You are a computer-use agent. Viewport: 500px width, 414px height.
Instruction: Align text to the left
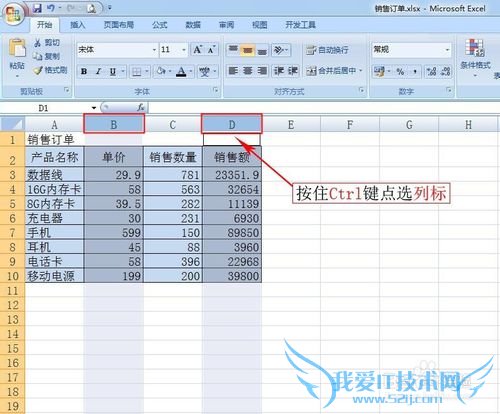233,71
